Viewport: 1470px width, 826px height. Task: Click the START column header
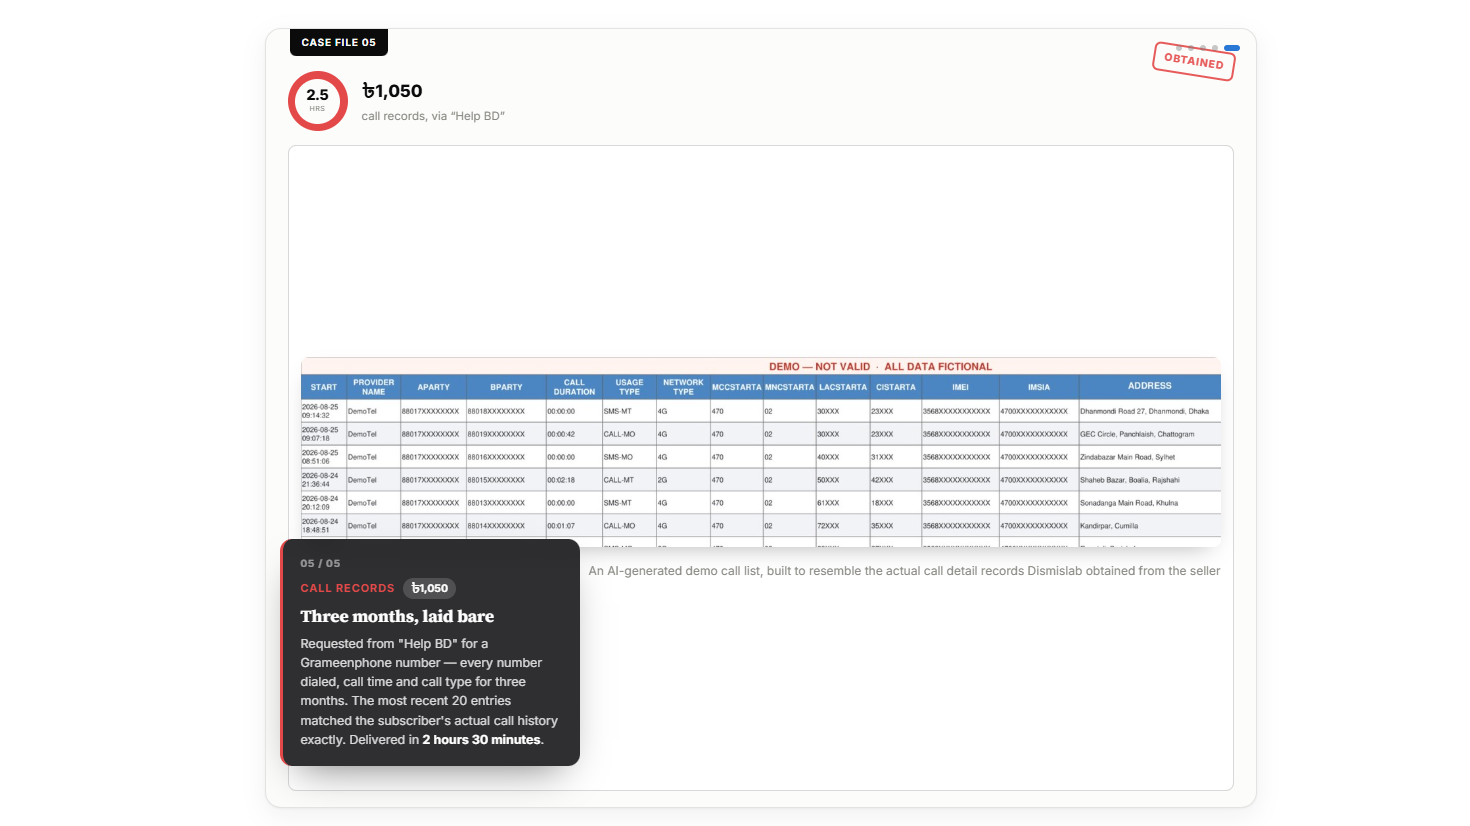click(324, 387)
